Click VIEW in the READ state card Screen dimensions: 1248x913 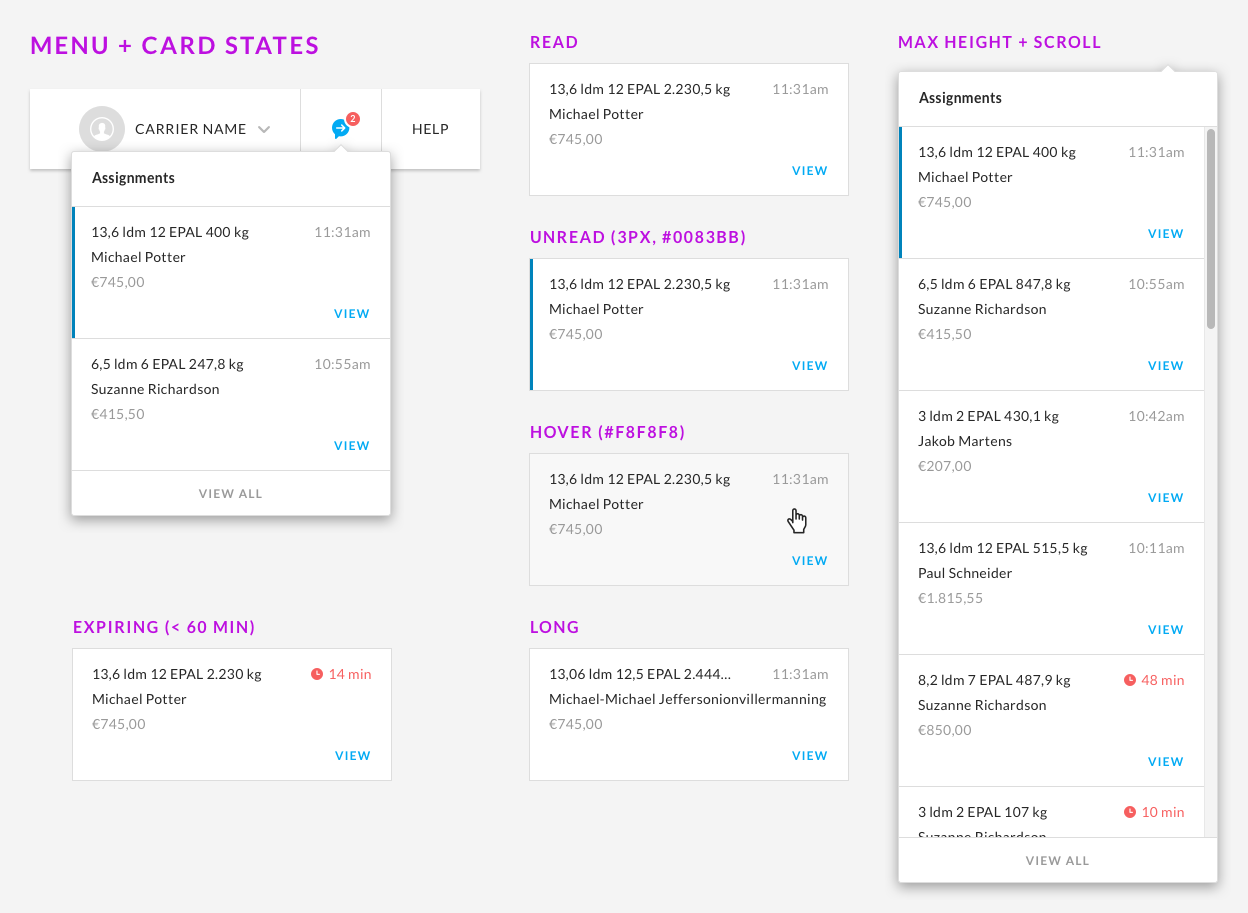coord(810,171)
